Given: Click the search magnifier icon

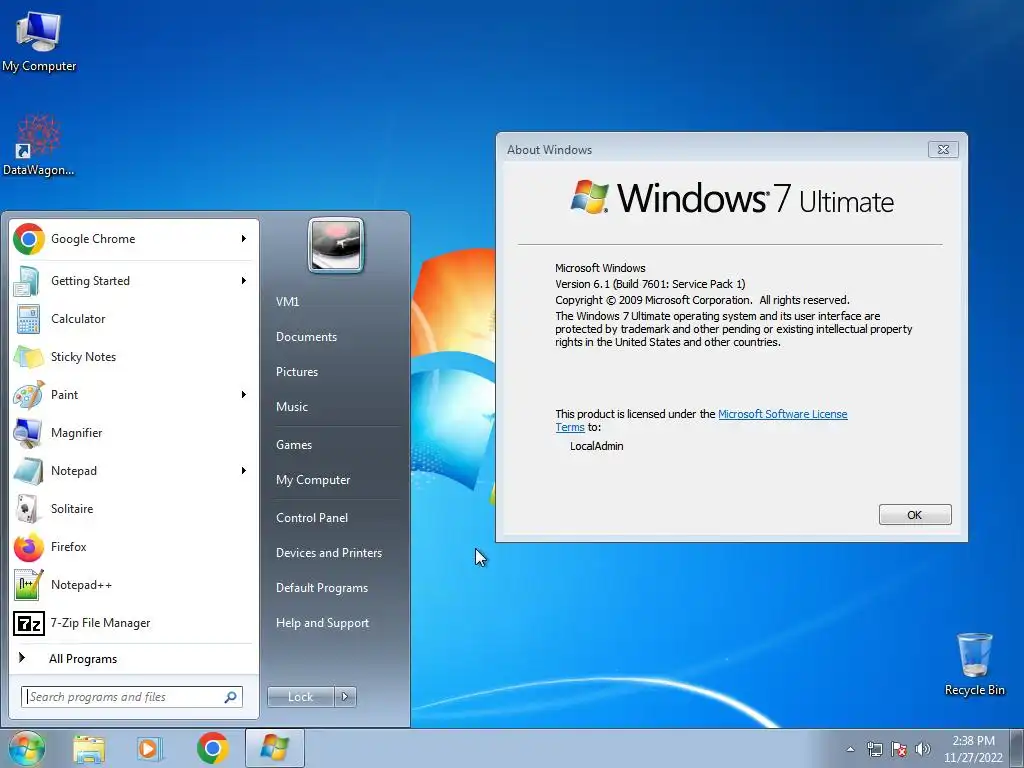Looking at the screenshot, I should [x=231, y=697].
